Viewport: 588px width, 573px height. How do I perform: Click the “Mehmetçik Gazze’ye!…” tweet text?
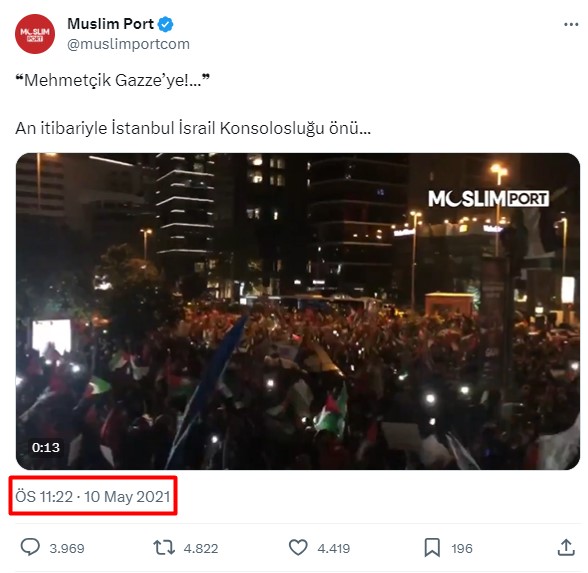(112, 80)
